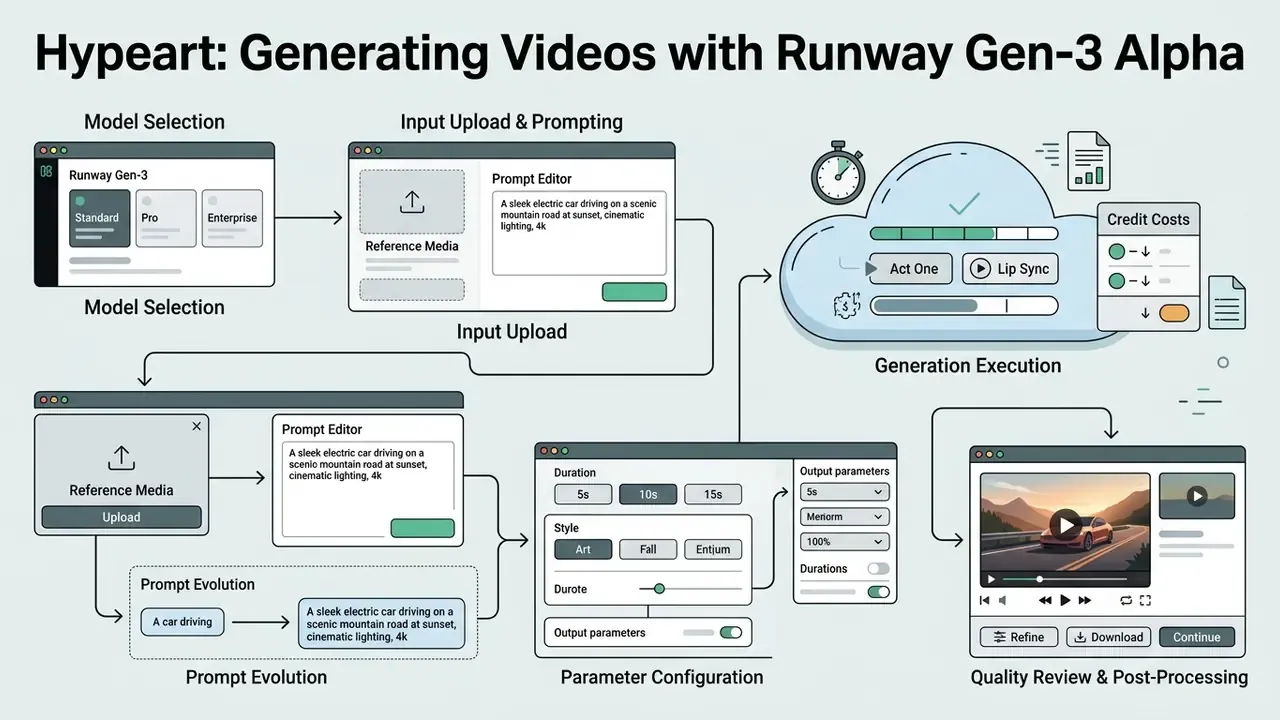Open the 5s dropdown under Output parameters
Viewport: 1280px width, 720px height.
click(x=844, y=492)
